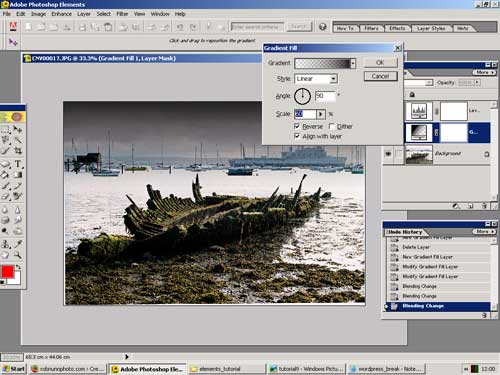Open the Filter menu

coord(122,14)
